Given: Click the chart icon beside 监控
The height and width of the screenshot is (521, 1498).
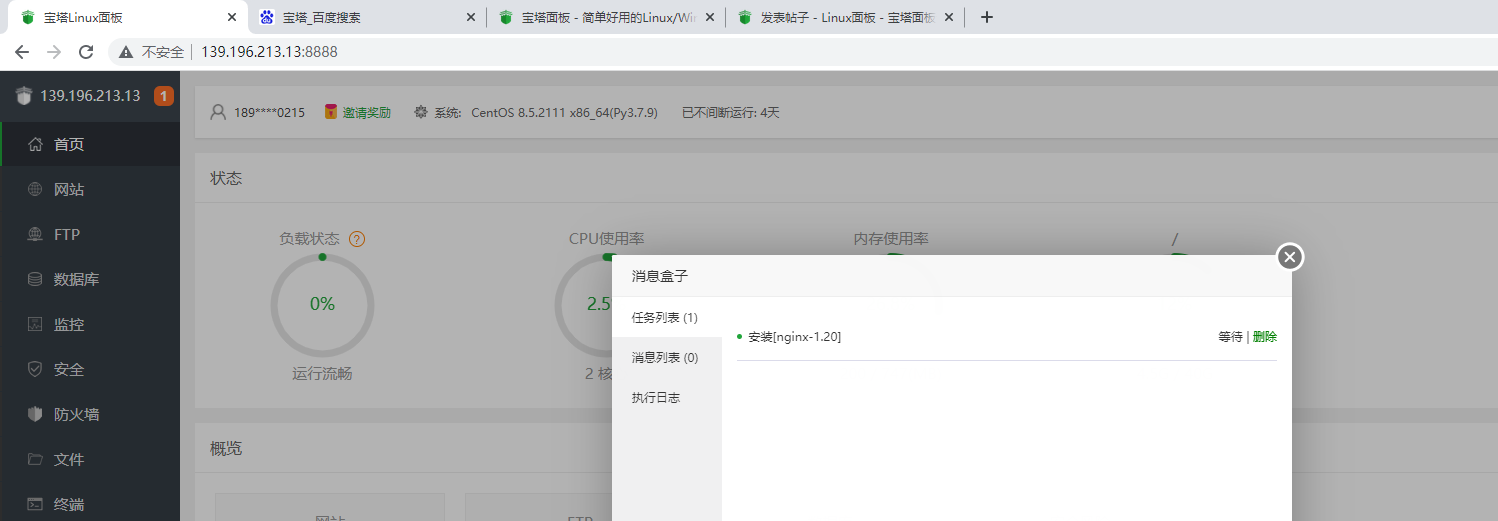Looking at the screenshot, I should point(35,324).
